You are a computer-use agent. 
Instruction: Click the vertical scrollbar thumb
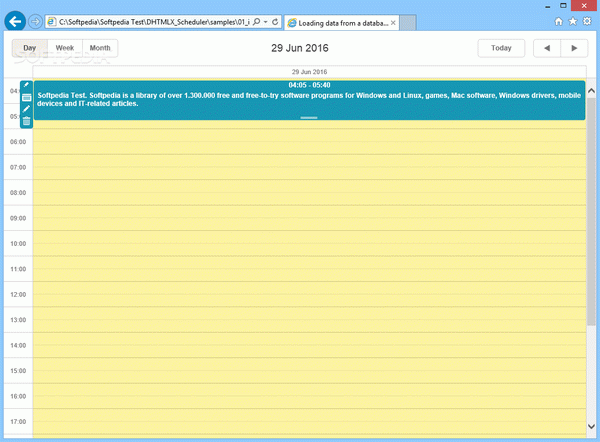591,210
